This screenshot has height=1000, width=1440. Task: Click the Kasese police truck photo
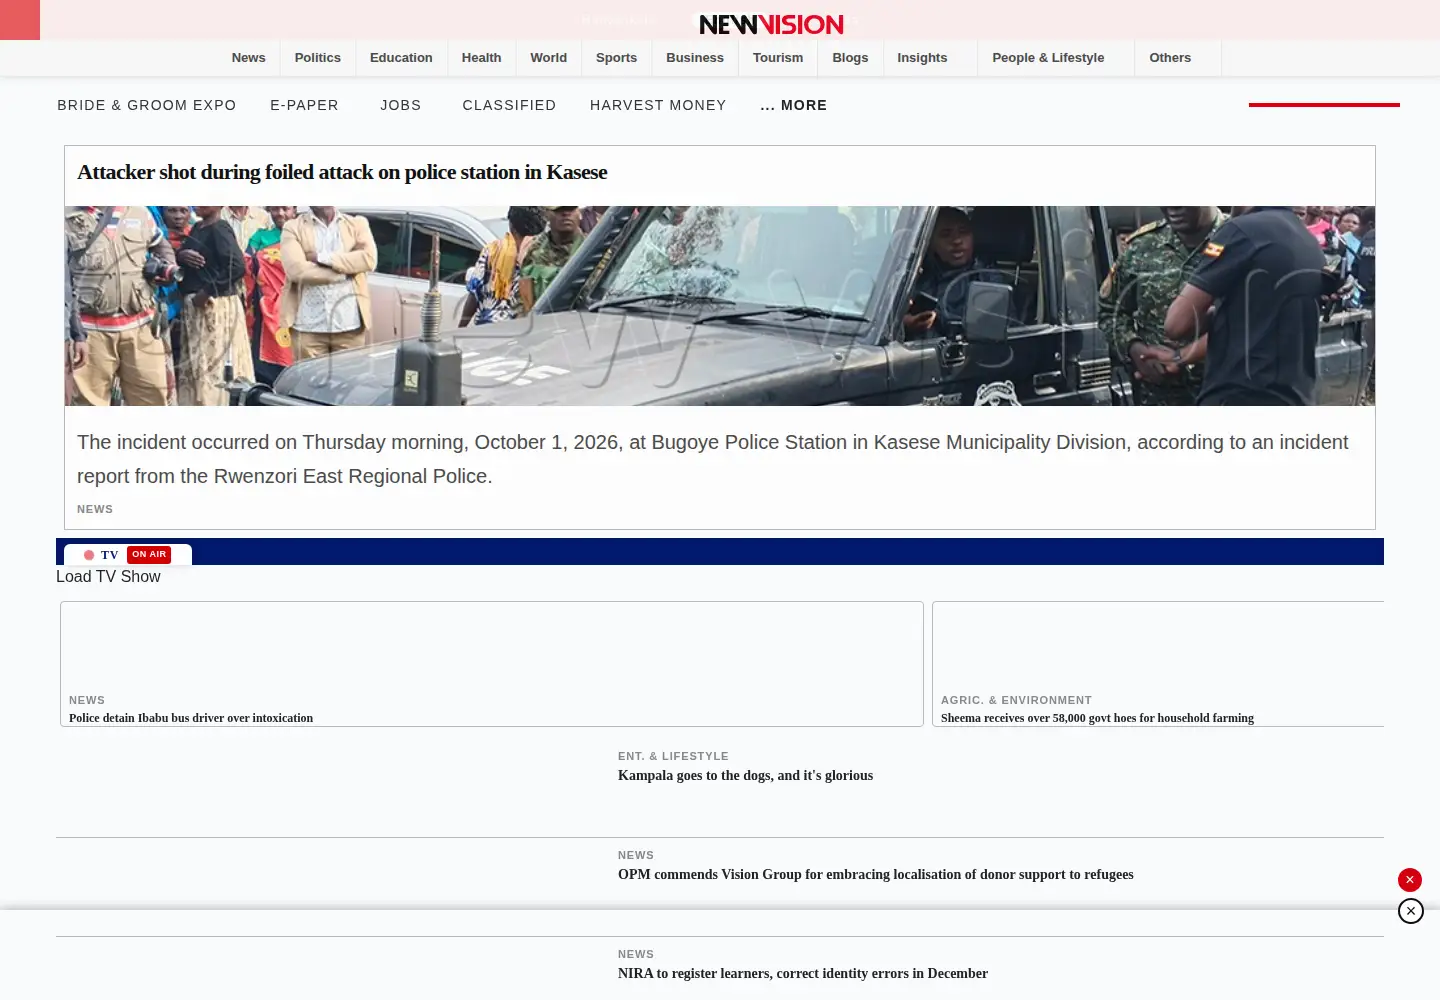pyautogui.click(x=720, y=306)
